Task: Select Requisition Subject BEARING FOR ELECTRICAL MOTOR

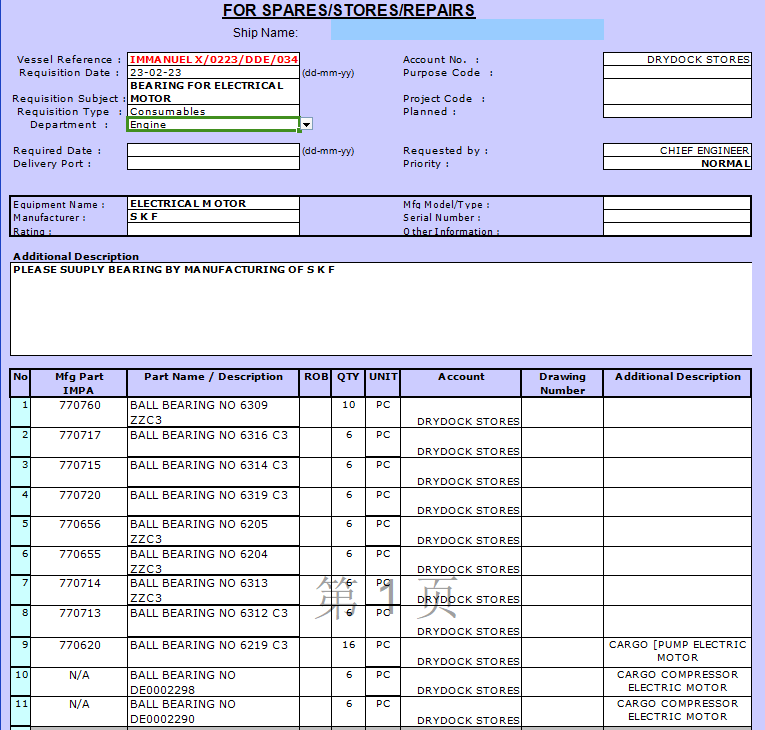Action: tap(213, 92)
